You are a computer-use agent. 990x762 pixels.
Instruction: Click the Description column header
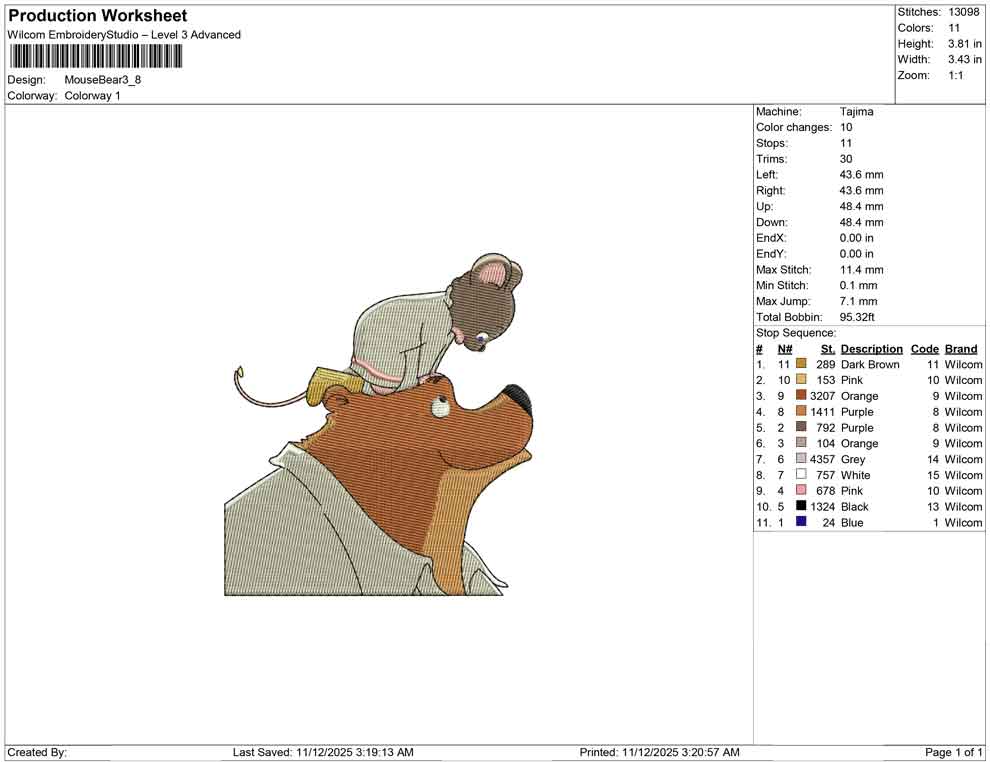[x=871, y=348]
